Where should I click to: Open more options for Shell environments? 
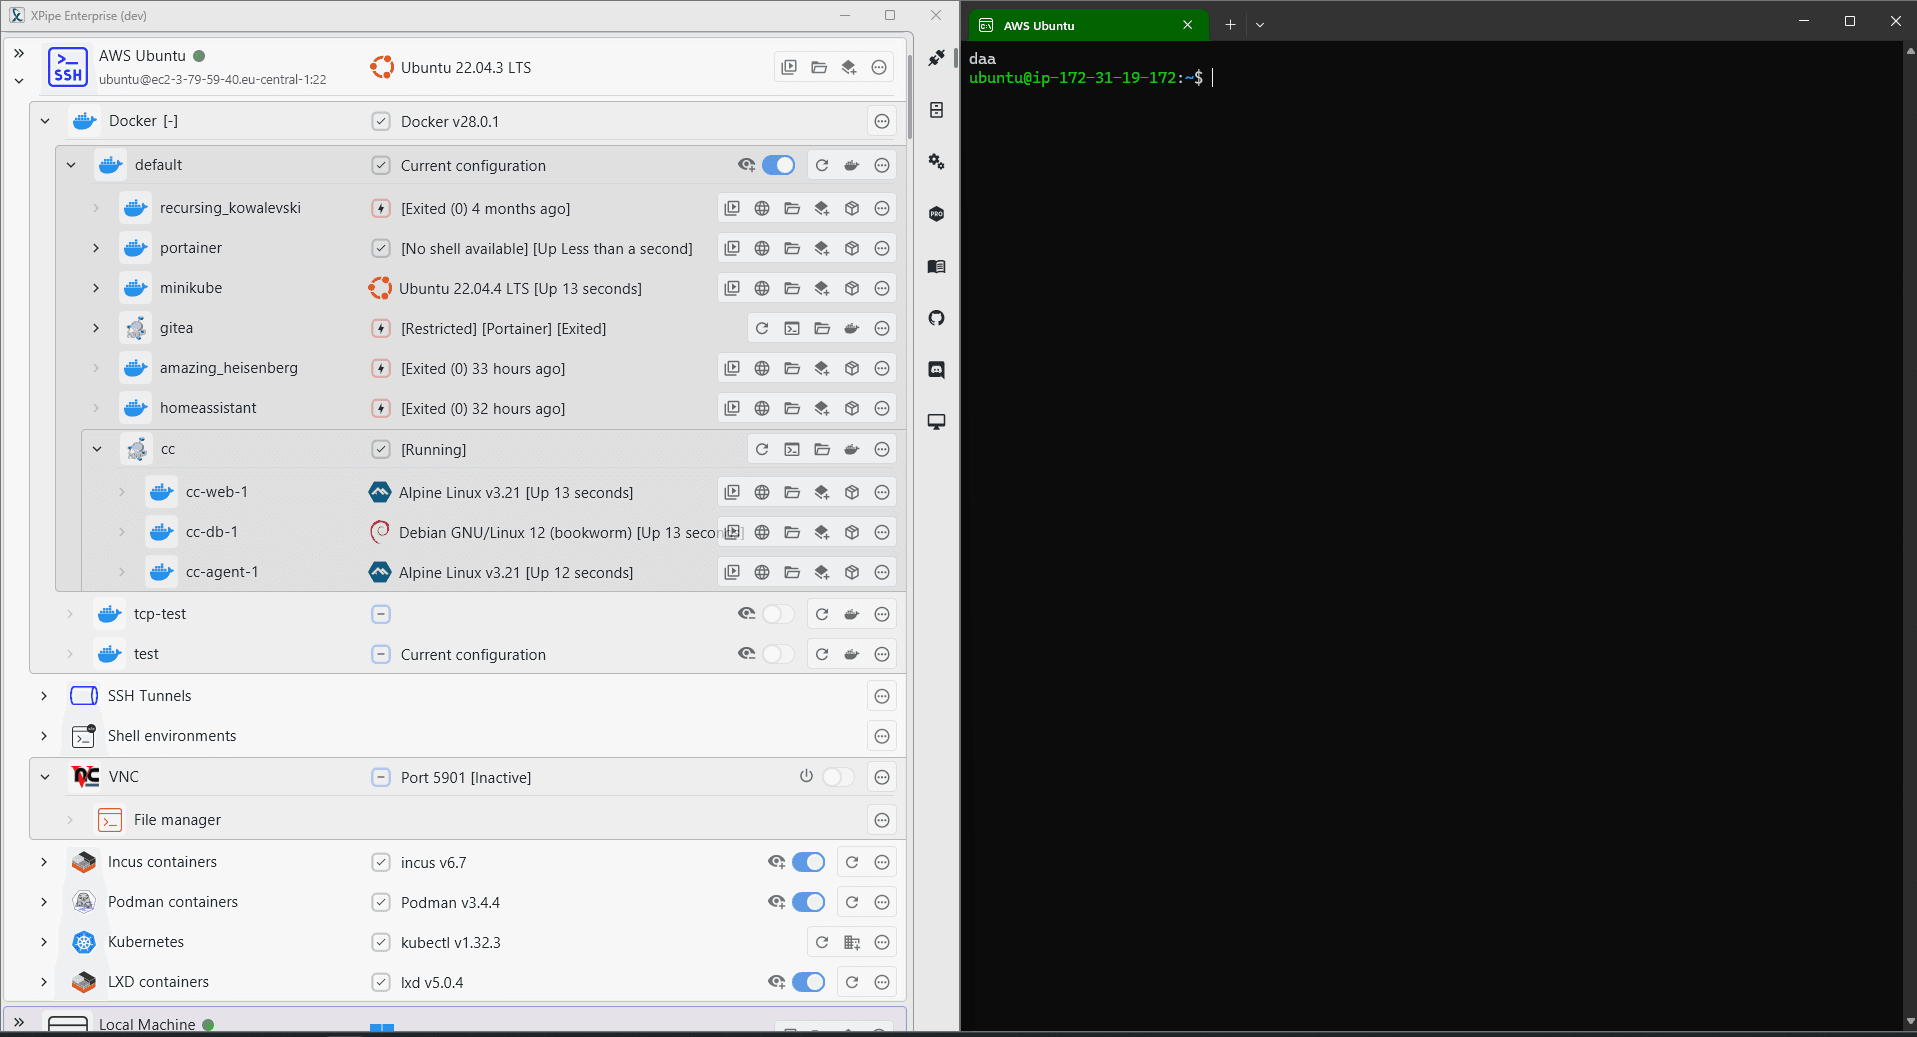tap(882, 737)
